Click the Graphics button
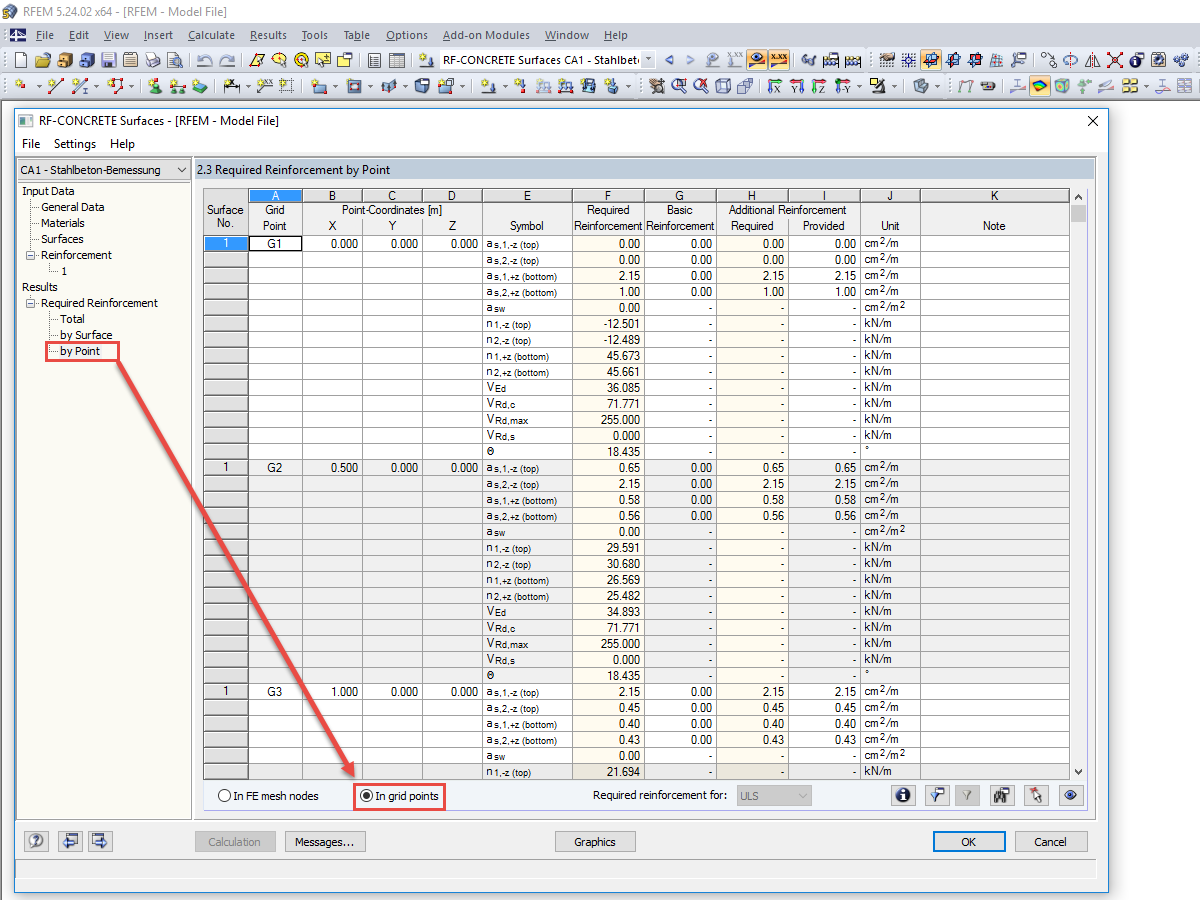The image size is (1200, 900). click(594, 842)
